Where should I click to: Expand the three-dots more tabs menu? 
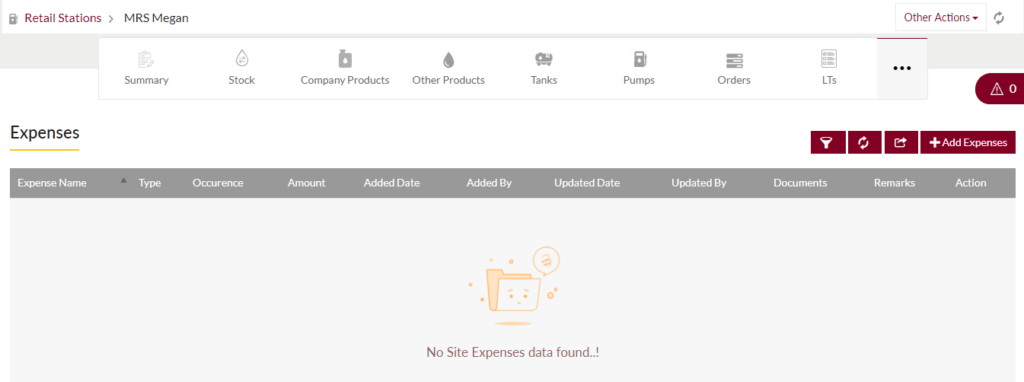(x=902, y=69)
